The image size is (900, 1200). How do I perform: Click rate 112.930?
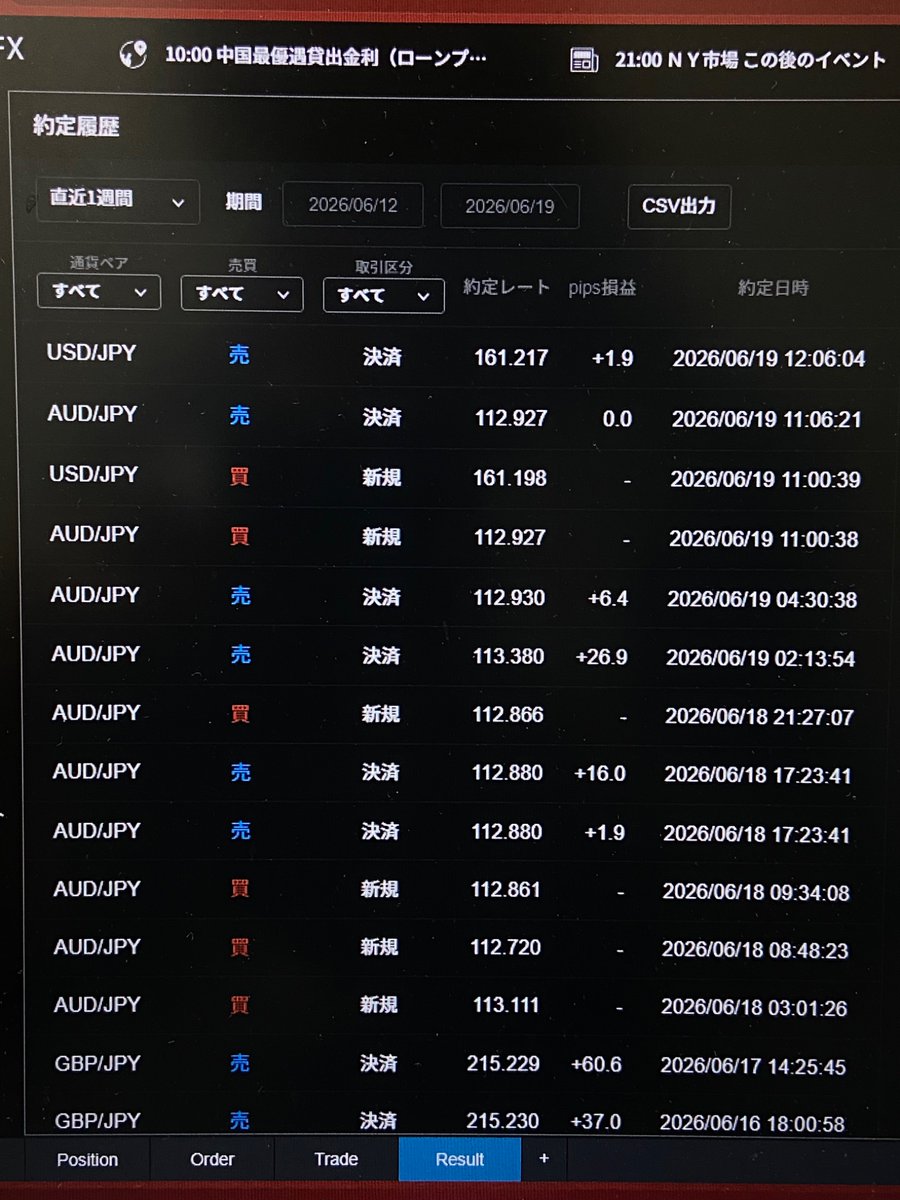point(509,598)
